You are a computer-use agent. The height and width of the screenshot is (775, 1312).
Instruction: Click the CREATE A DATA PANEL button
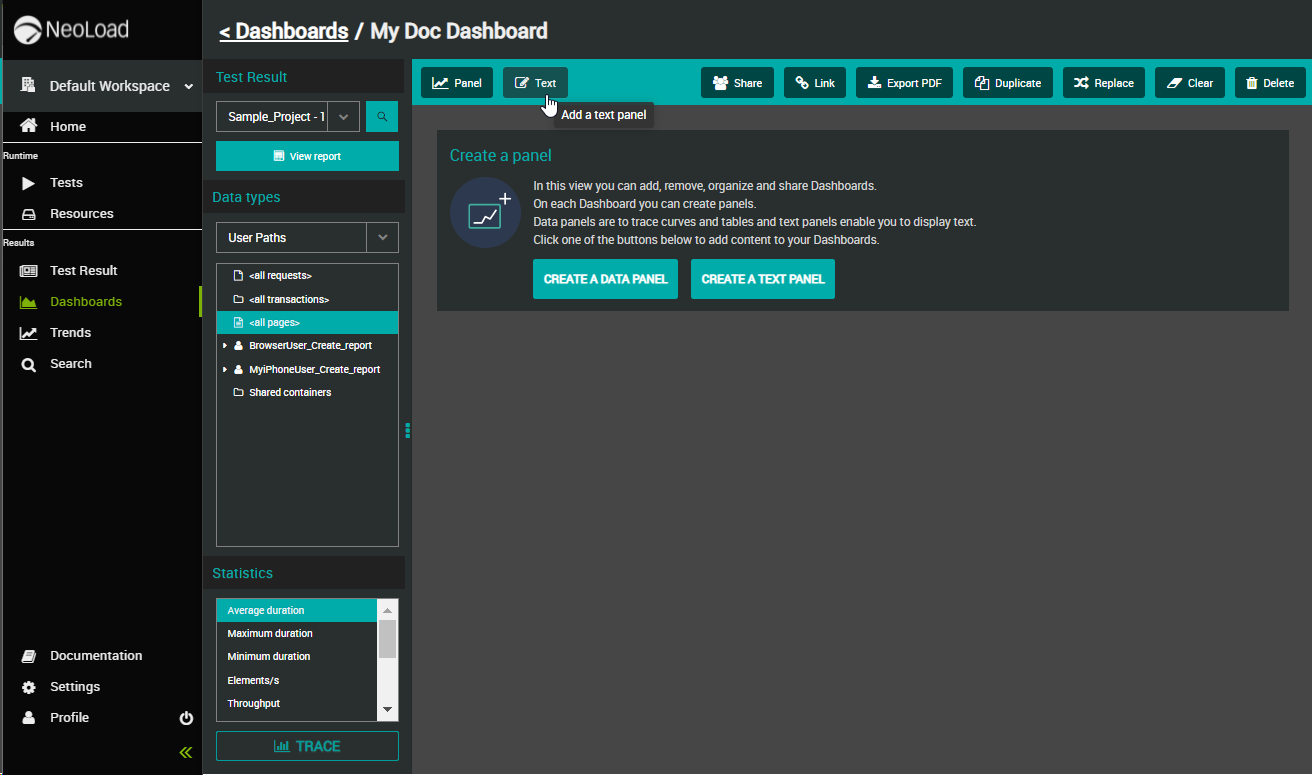pyautogui.click(x=606, y=279)
